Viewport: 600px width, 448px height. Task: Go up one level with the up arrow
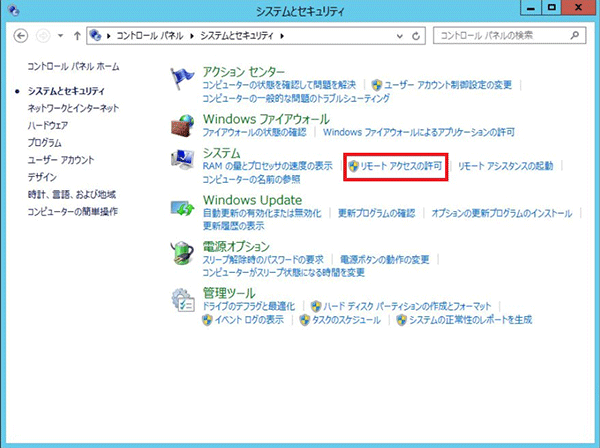pyautogui.click(x=77, y=36)
